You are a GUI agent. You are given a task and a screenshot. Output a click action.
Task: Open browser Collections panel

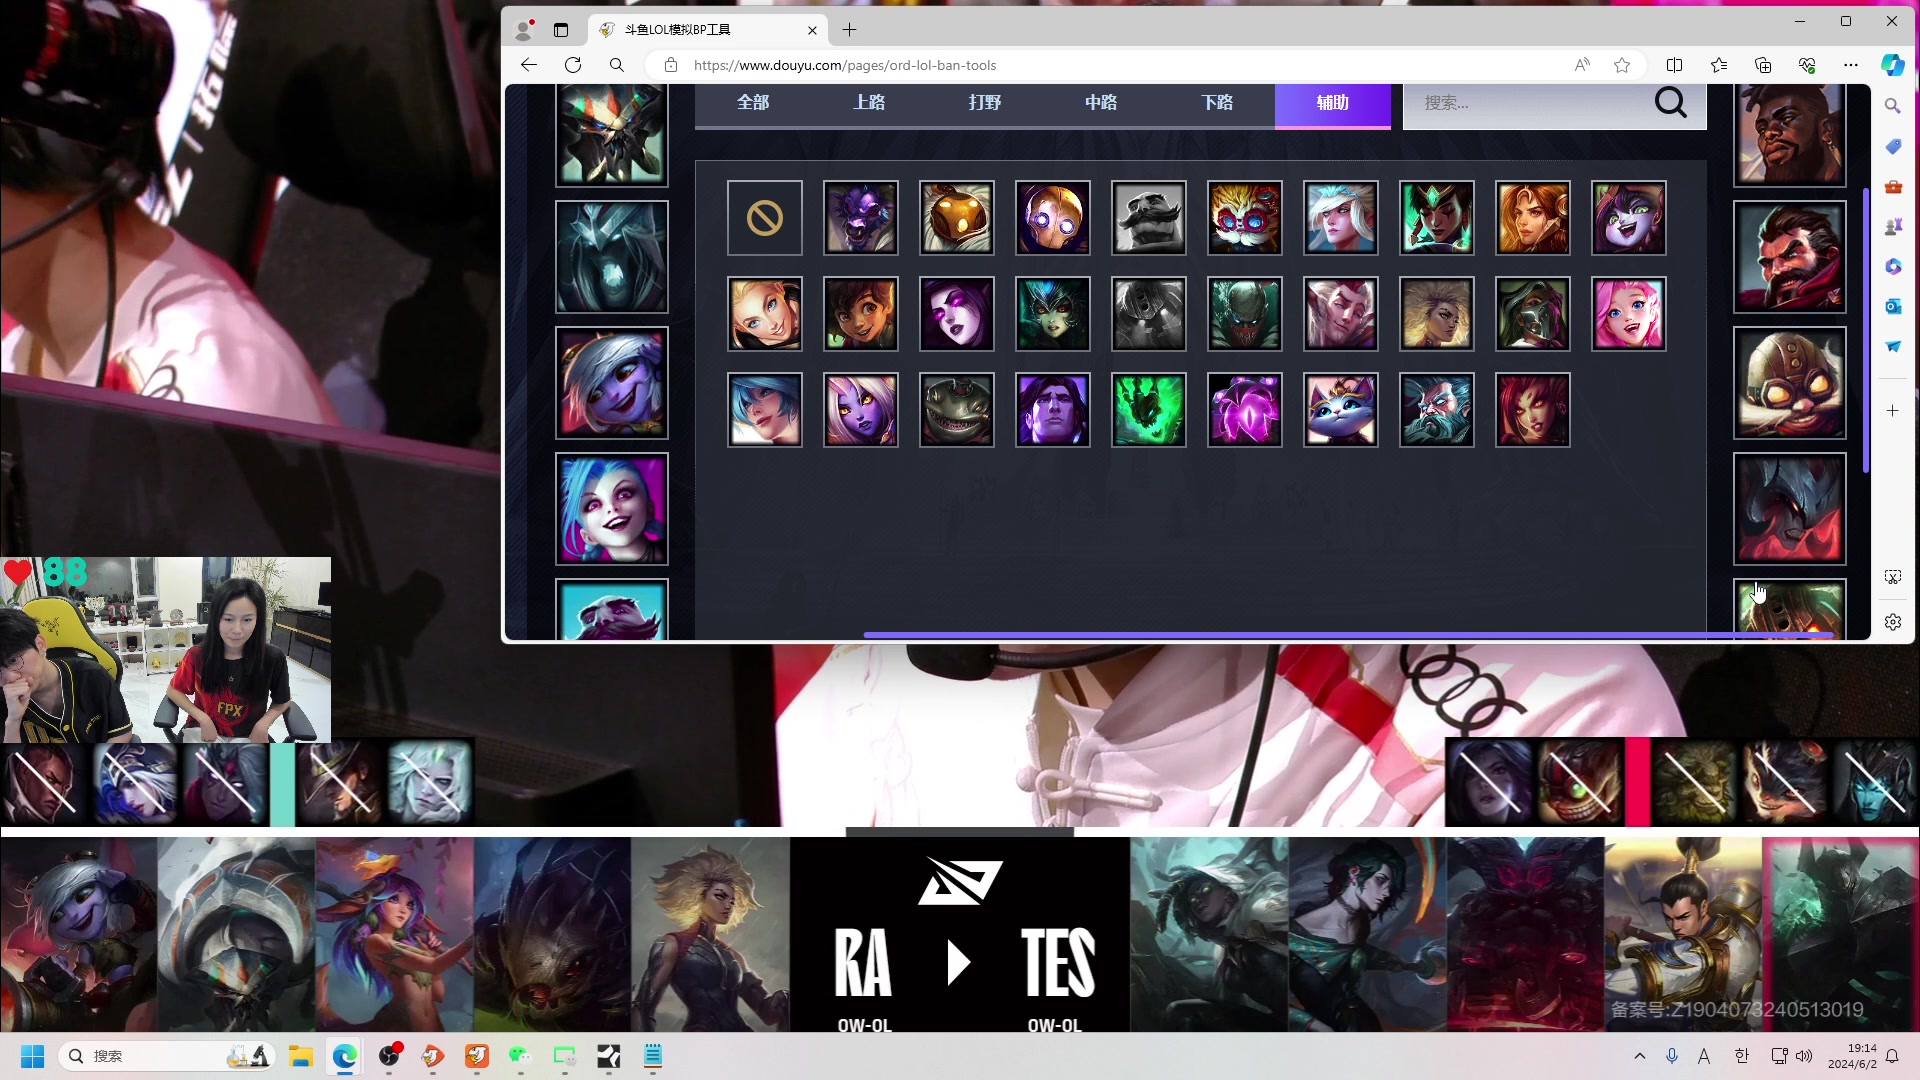coord(1763,65)
